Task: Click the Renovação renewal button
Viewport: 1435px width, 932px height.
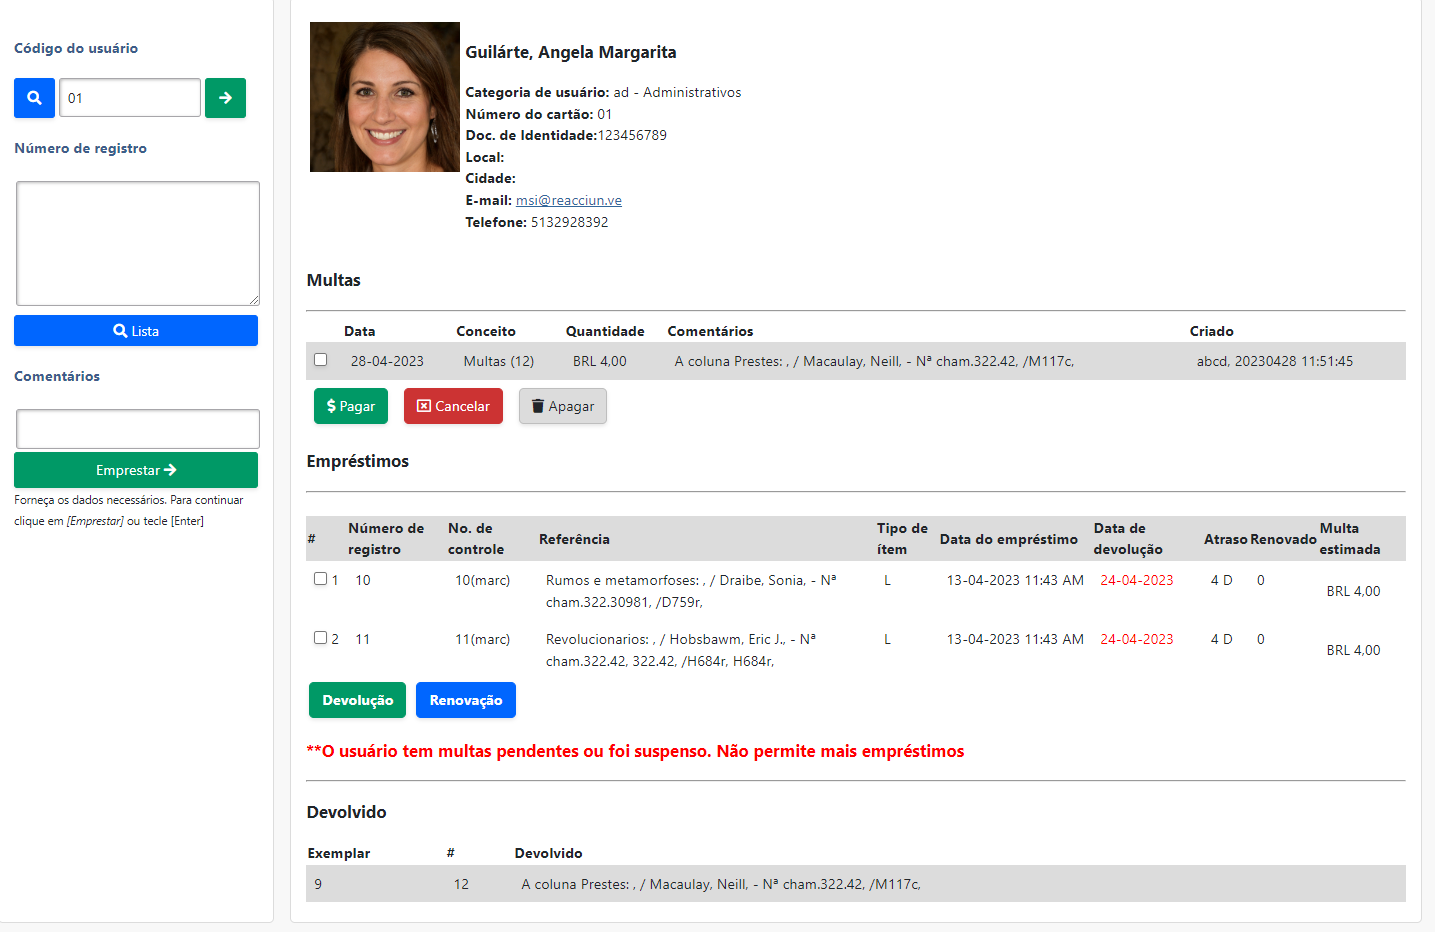Action: pos(465,700)
